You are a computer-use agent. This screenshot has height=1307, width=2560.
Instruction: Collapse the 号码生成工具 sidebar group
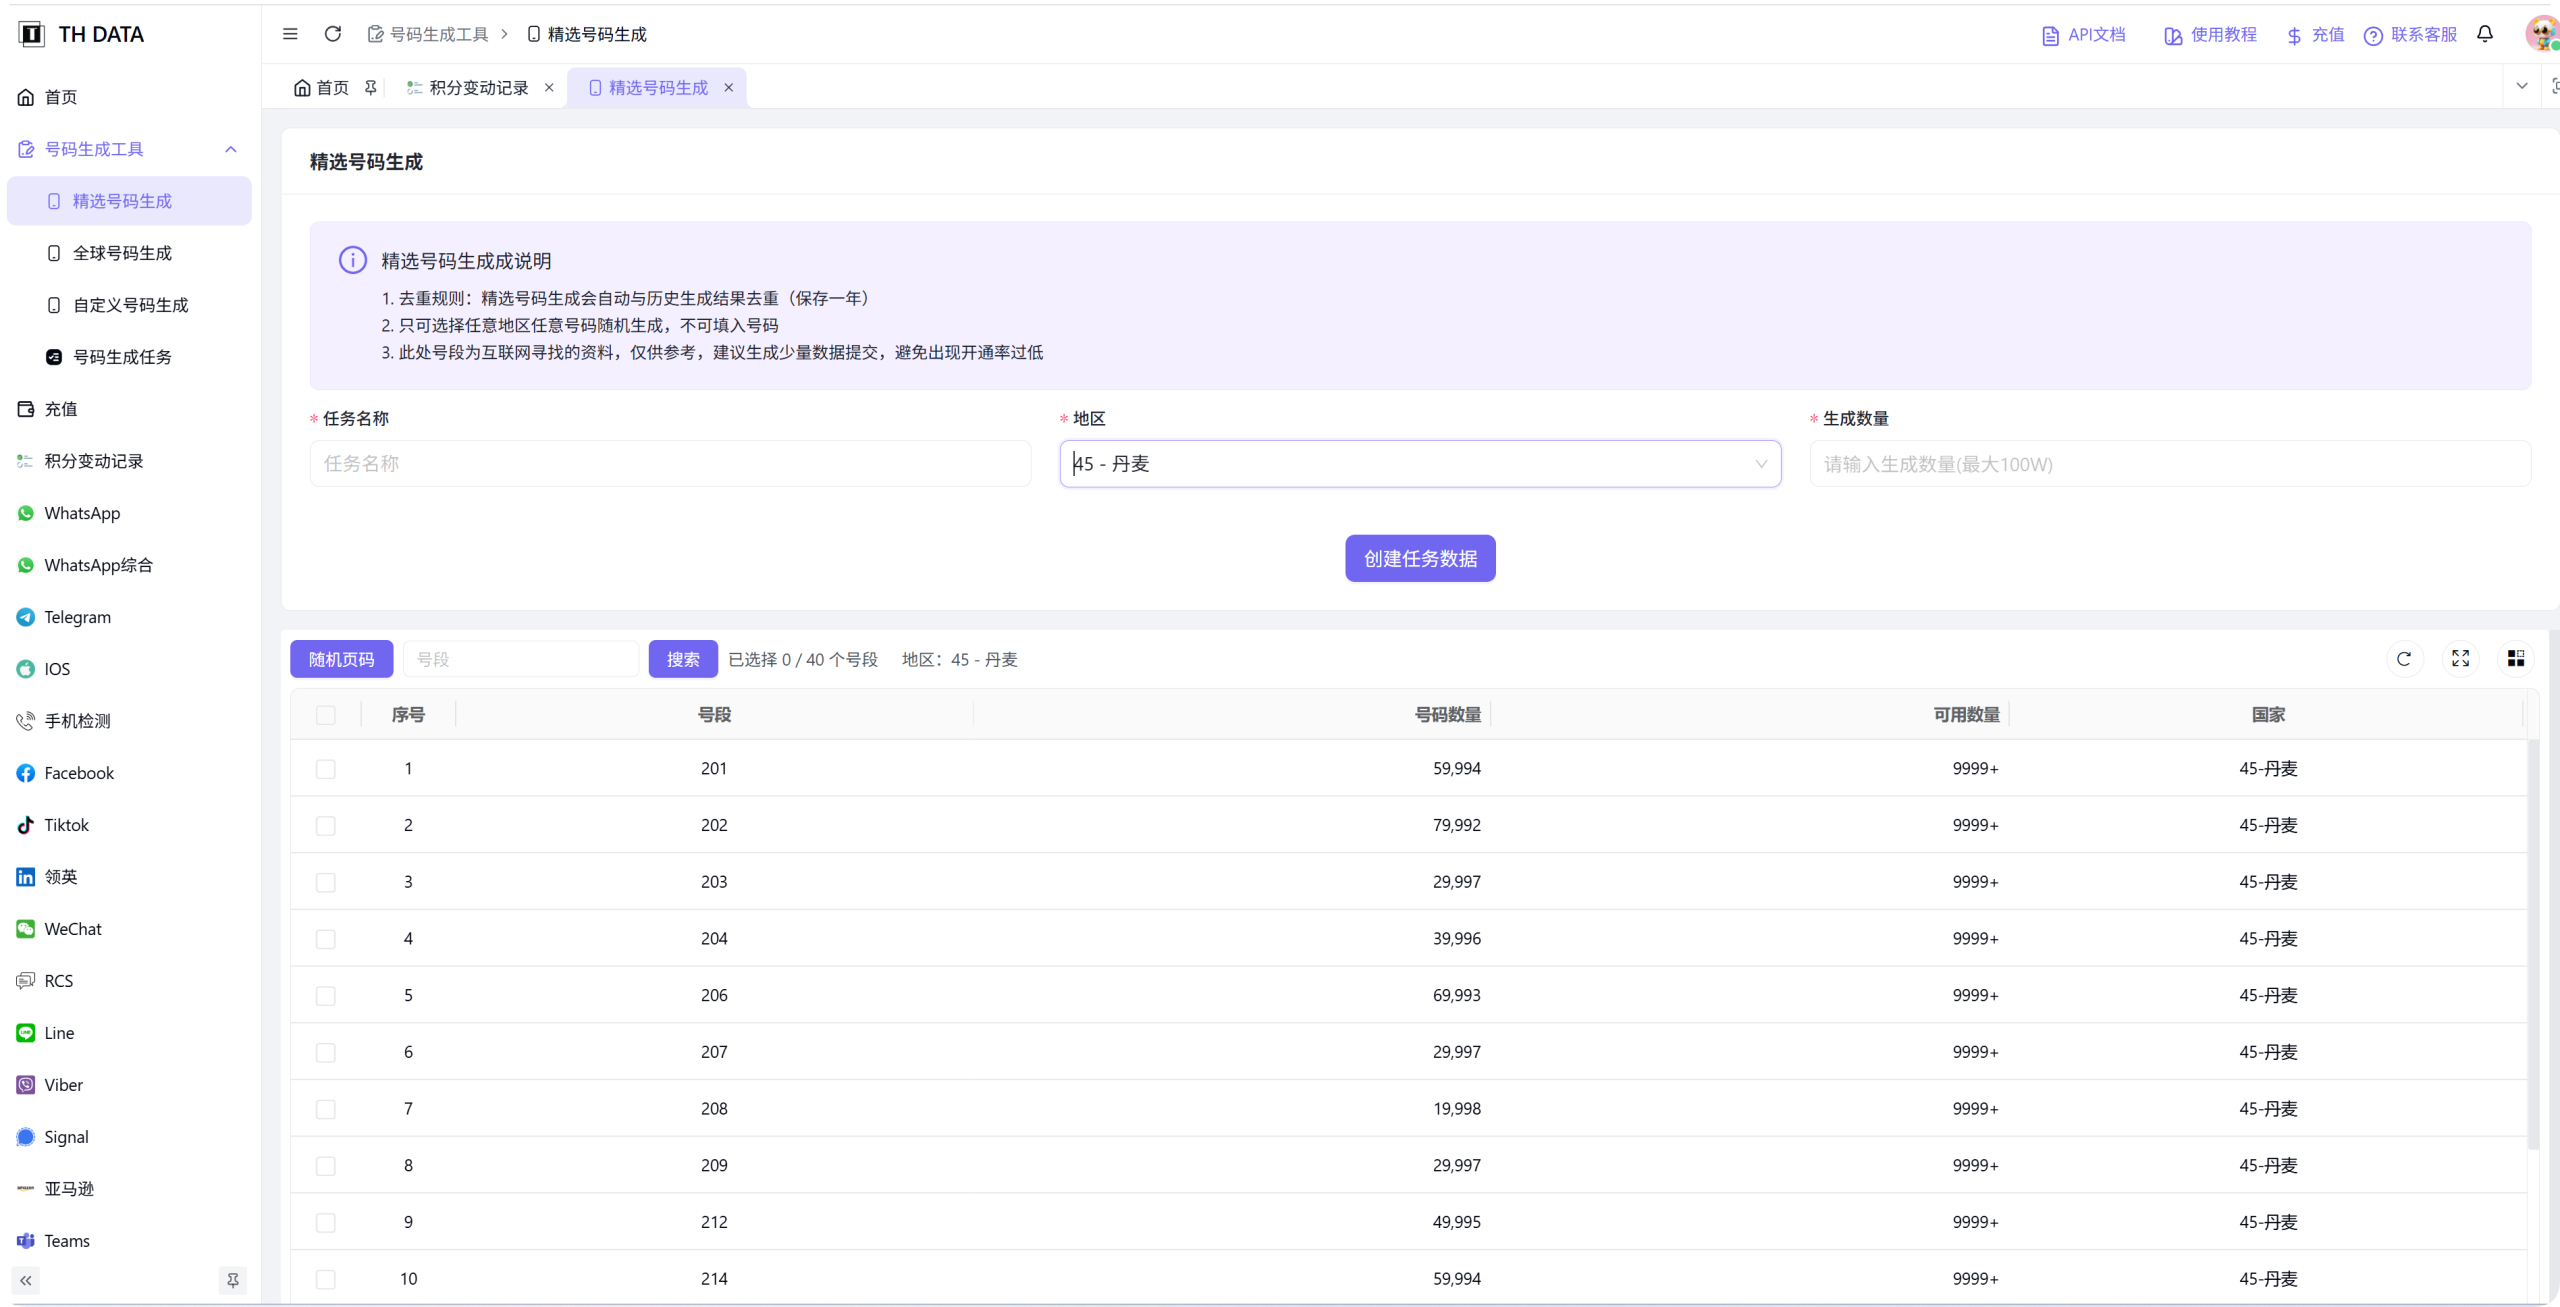click(231, 149)
